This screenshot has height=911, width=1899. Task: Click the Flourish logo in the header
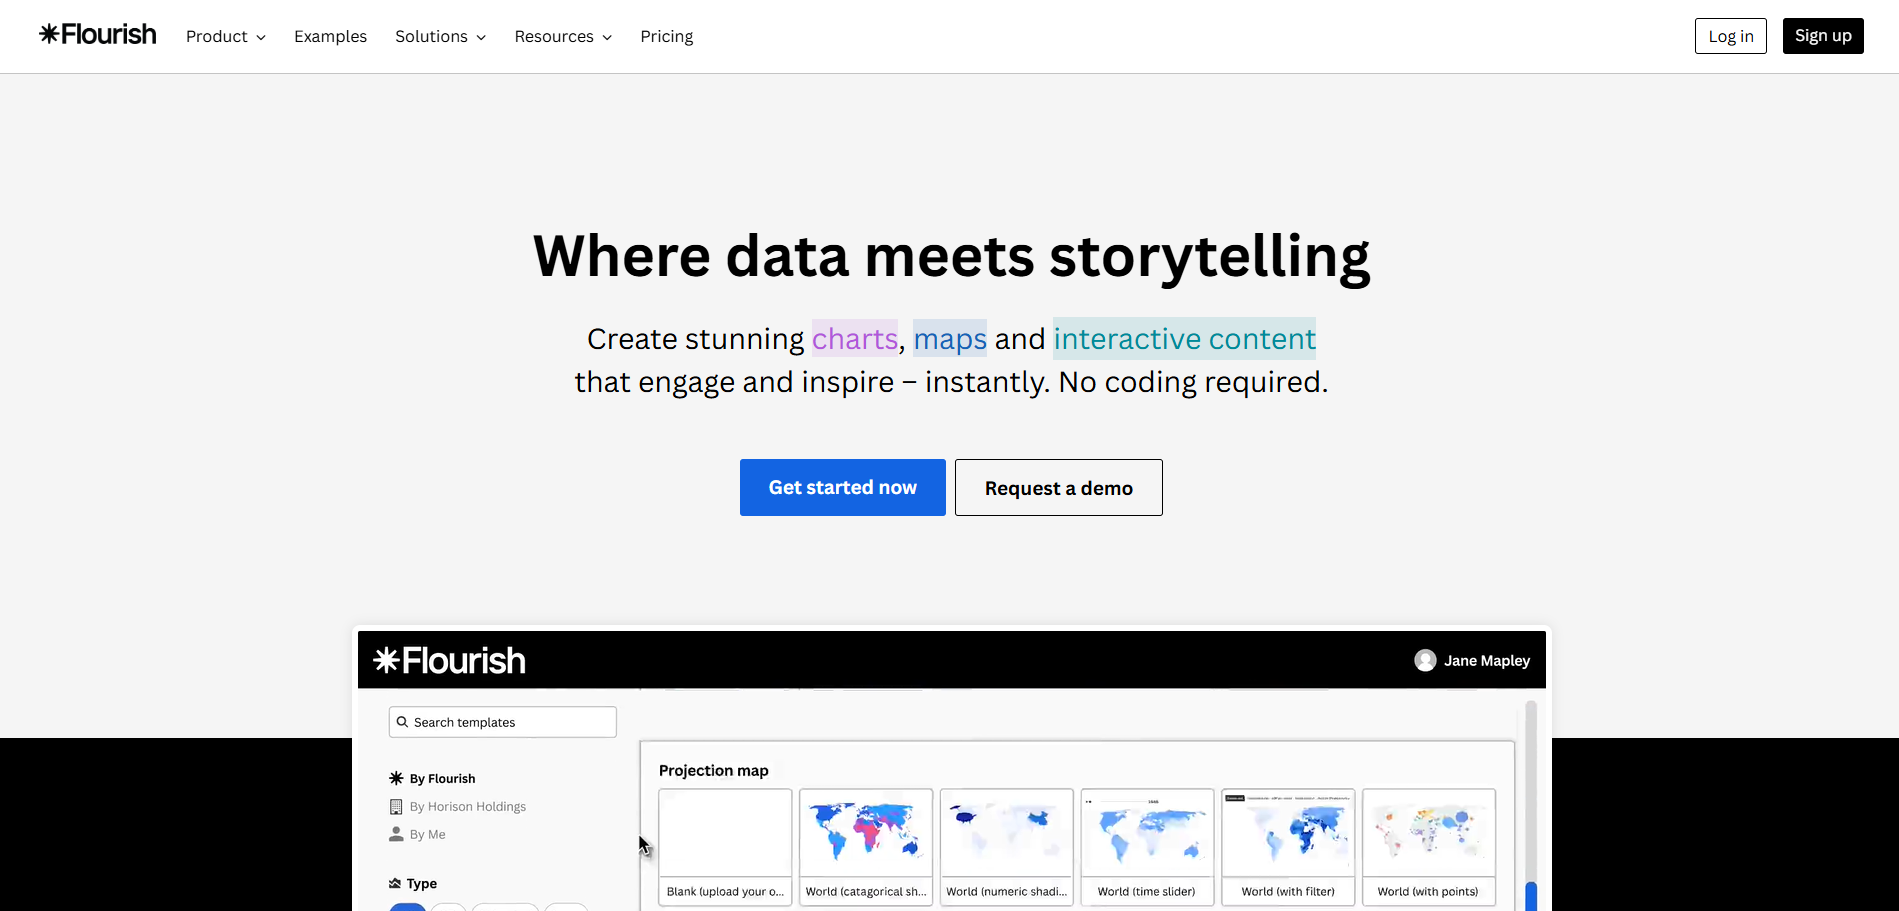click(x=98, y=35)
